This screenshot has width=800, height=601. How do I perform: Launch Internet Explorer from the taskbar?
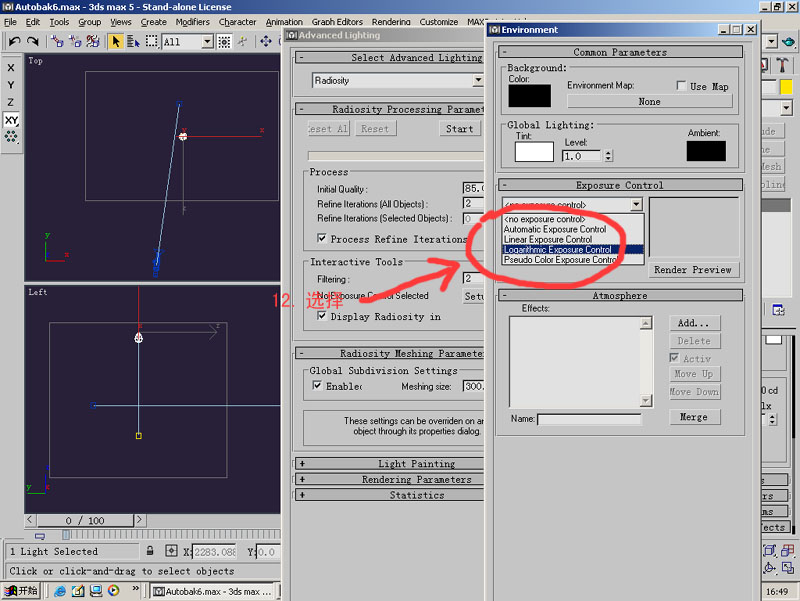(x=60, y=591)
